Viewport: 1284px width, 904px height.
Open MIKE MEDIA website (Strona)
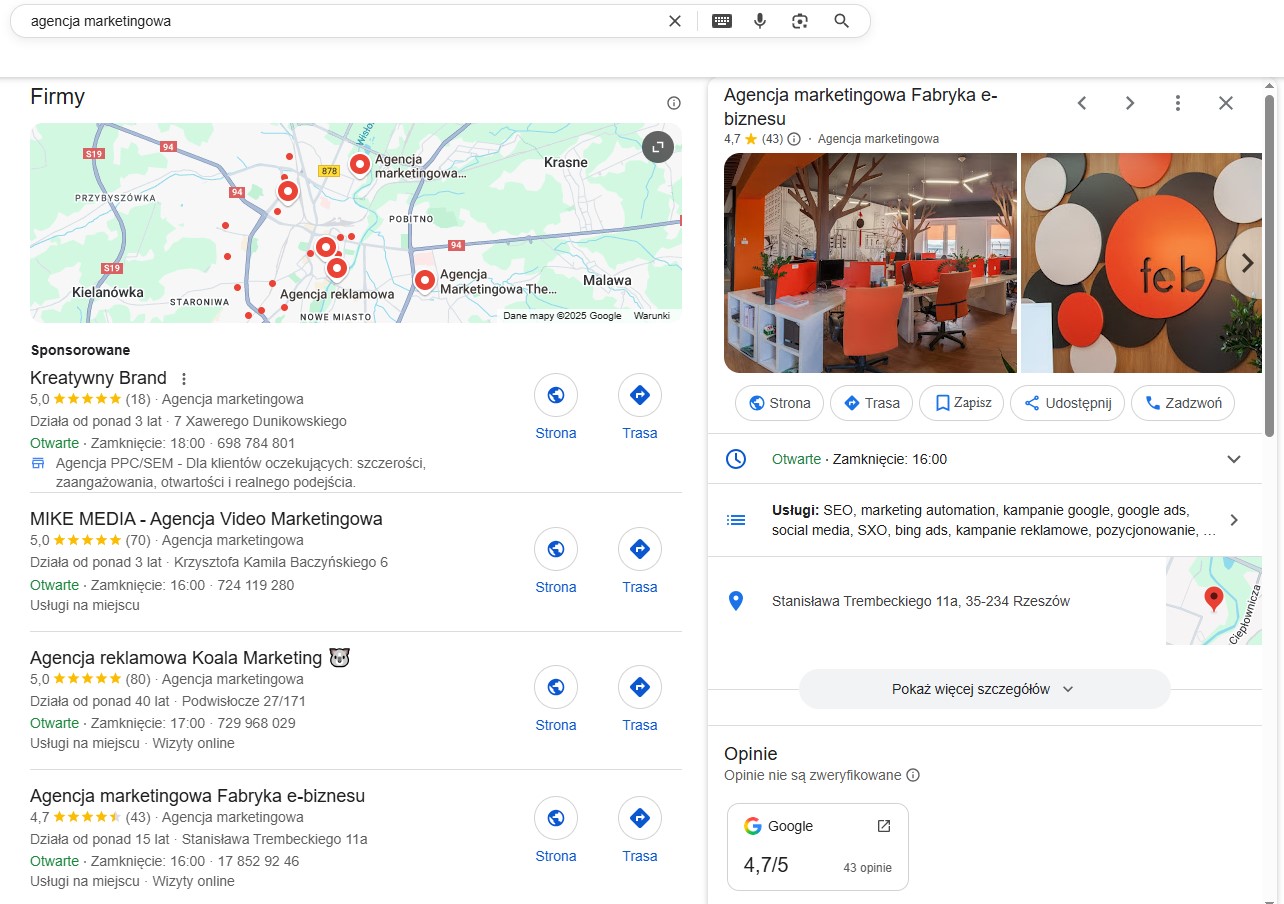556,561
